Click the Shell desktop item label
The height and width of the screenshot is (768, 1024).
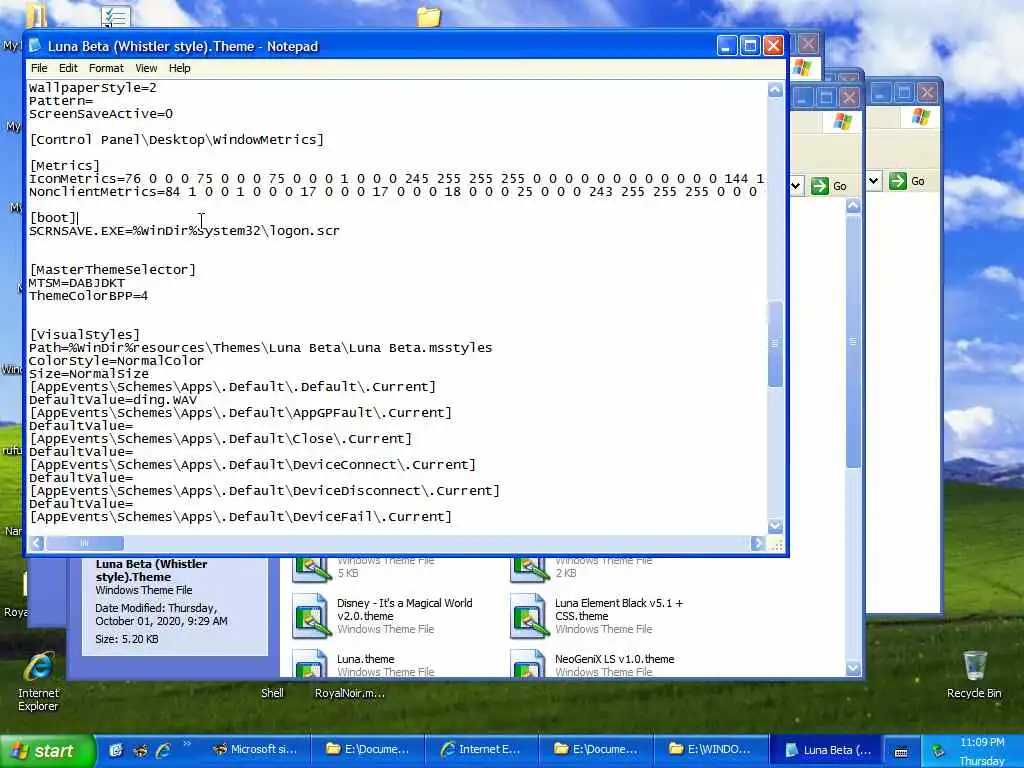pyautogui.click(x=272, y=693)
